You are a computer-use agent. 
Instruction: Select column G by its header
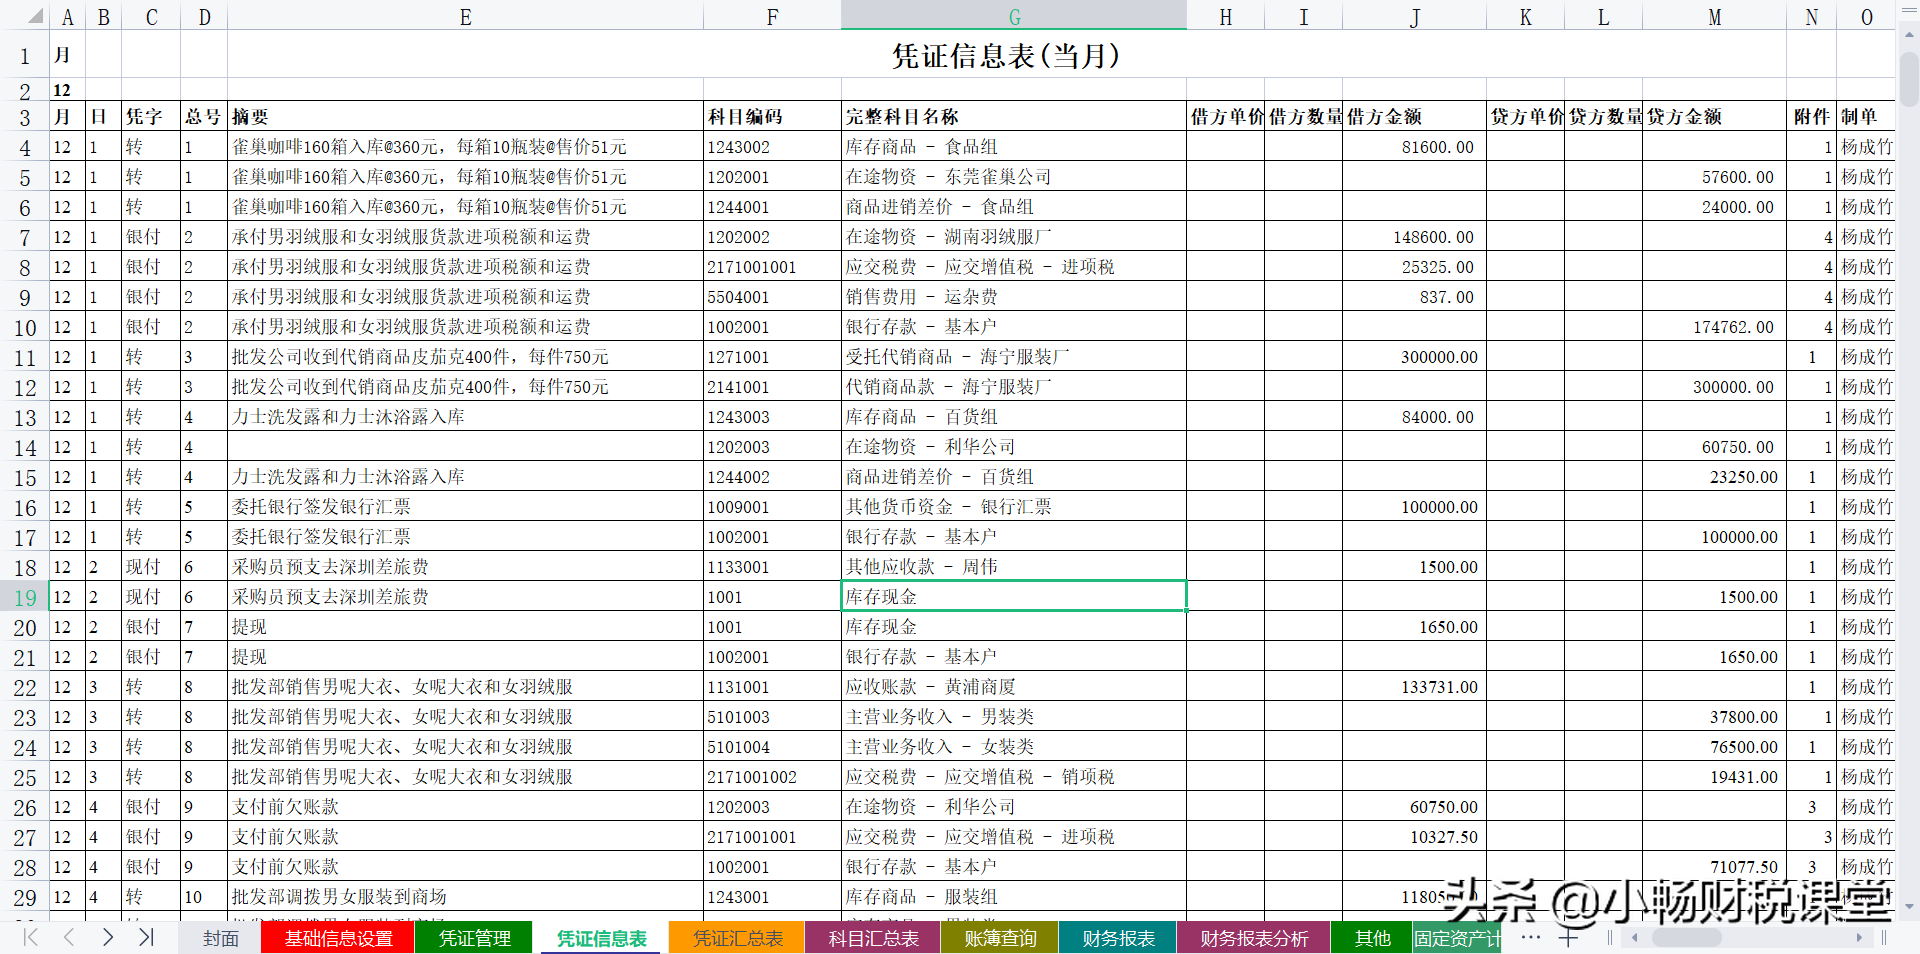click(1013, 16)
